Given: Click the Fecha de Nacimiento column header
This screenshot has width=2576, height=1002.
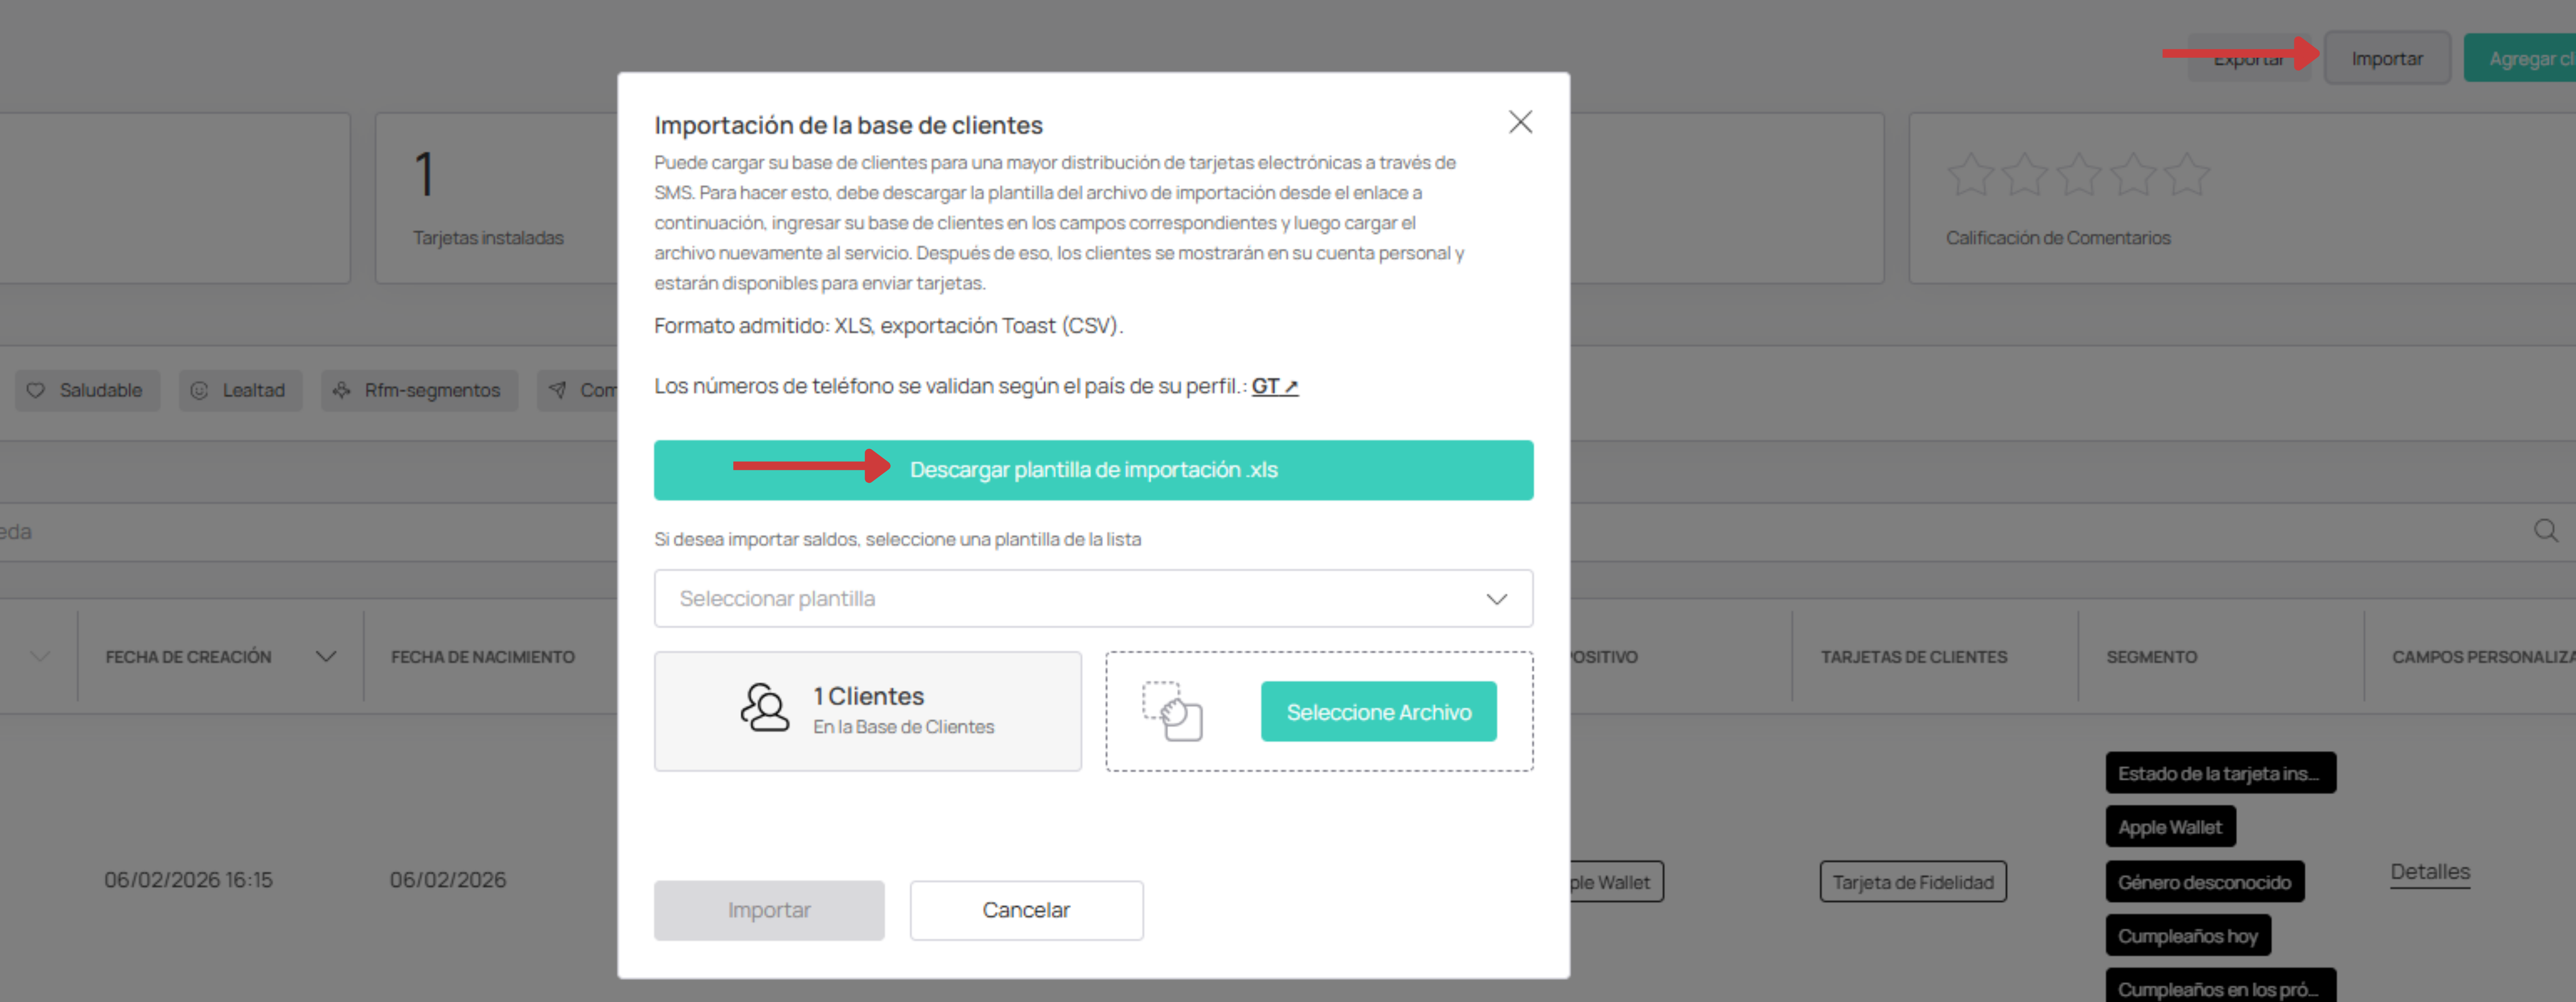Looking at the screenshot, I should click(483, 657).
